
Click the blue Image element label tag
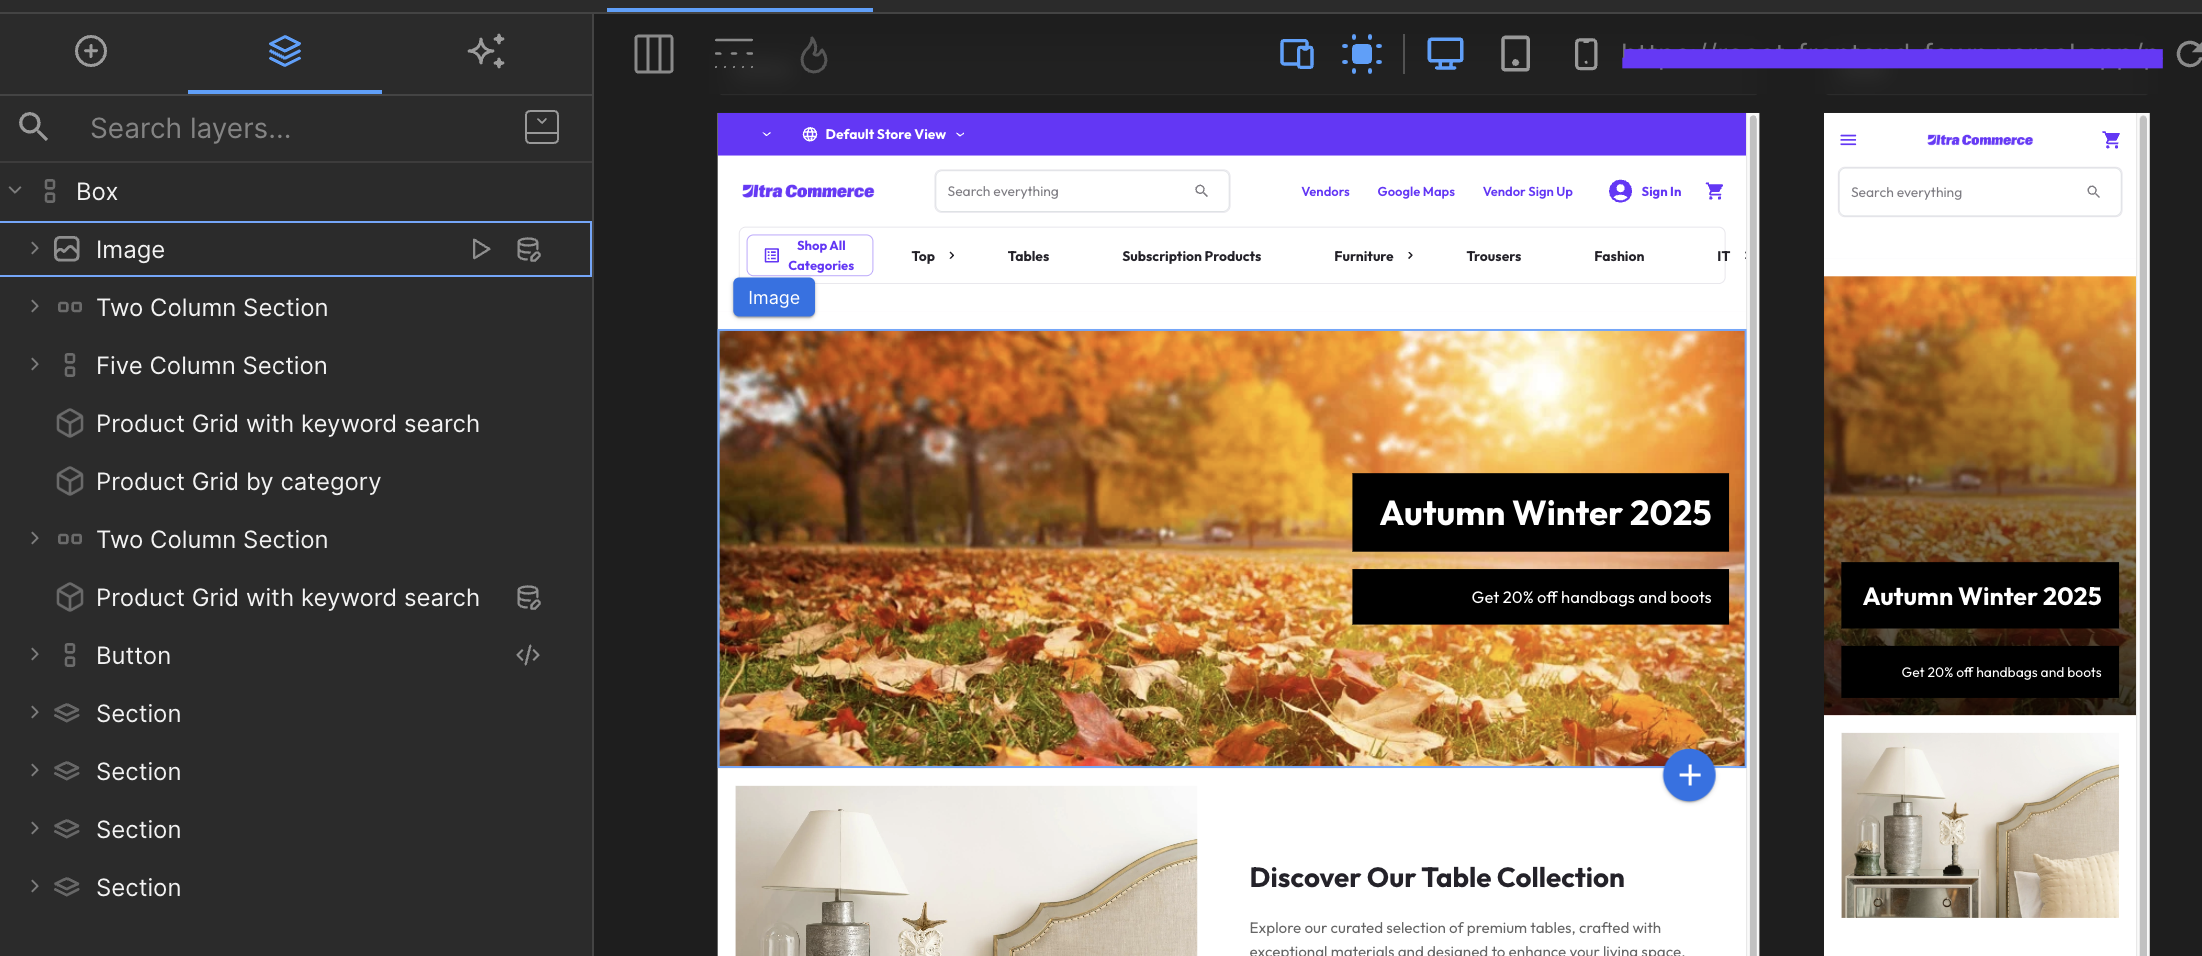coord(774,297)
